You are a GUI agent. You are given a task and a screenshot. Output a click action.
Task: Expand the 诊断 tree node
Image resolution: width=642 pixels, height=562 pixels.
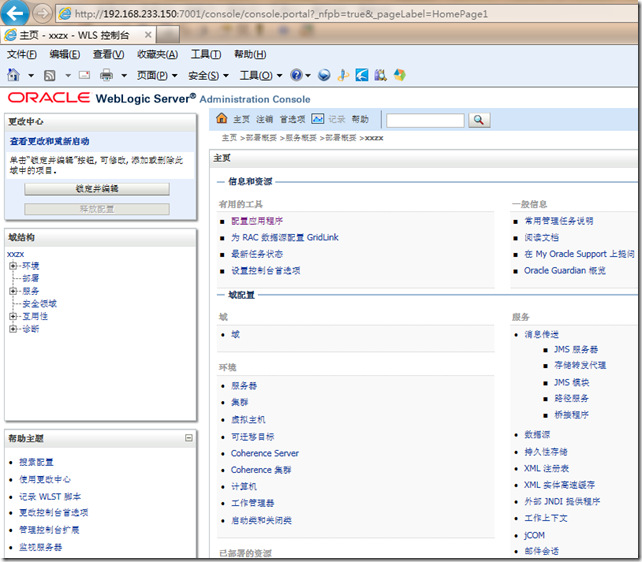pyautogui.click(x=13, y=329)
